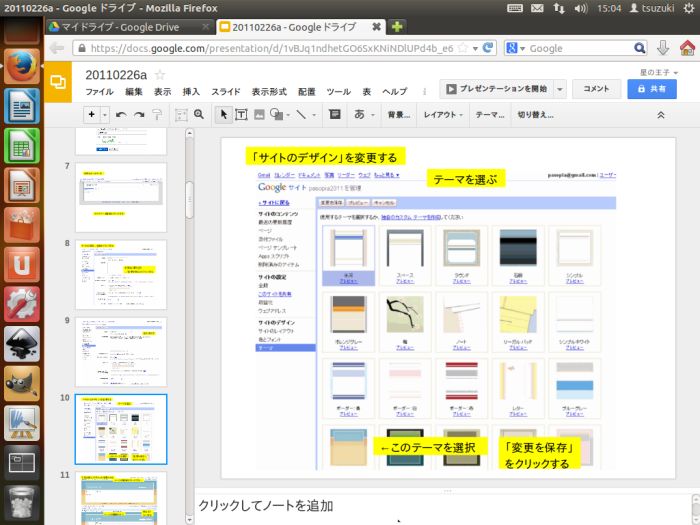Click the insert comment toolbar icon

(335, 115)
